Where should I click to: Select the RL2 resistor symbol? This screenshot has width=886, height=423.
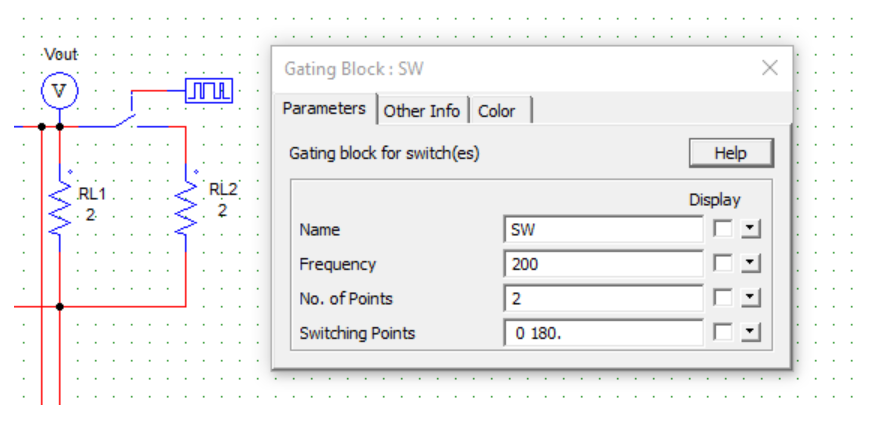tap(186, 207)
